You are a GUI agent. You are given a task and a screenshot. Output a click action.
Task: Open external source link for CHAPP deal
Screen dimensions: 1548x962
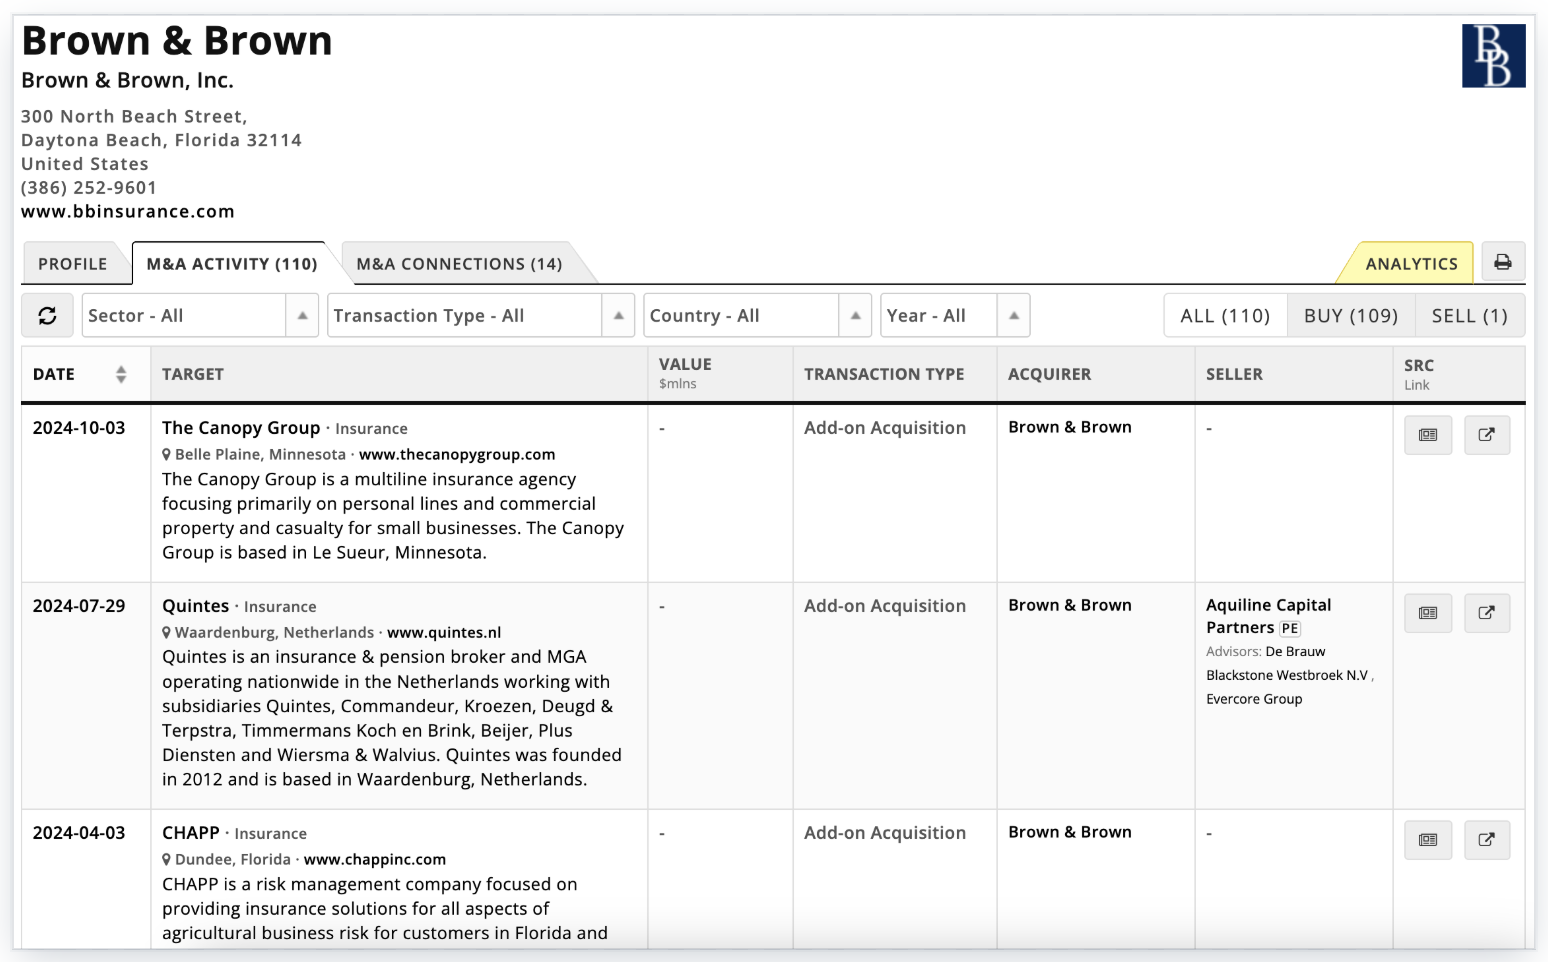[x=1487, y=840]
